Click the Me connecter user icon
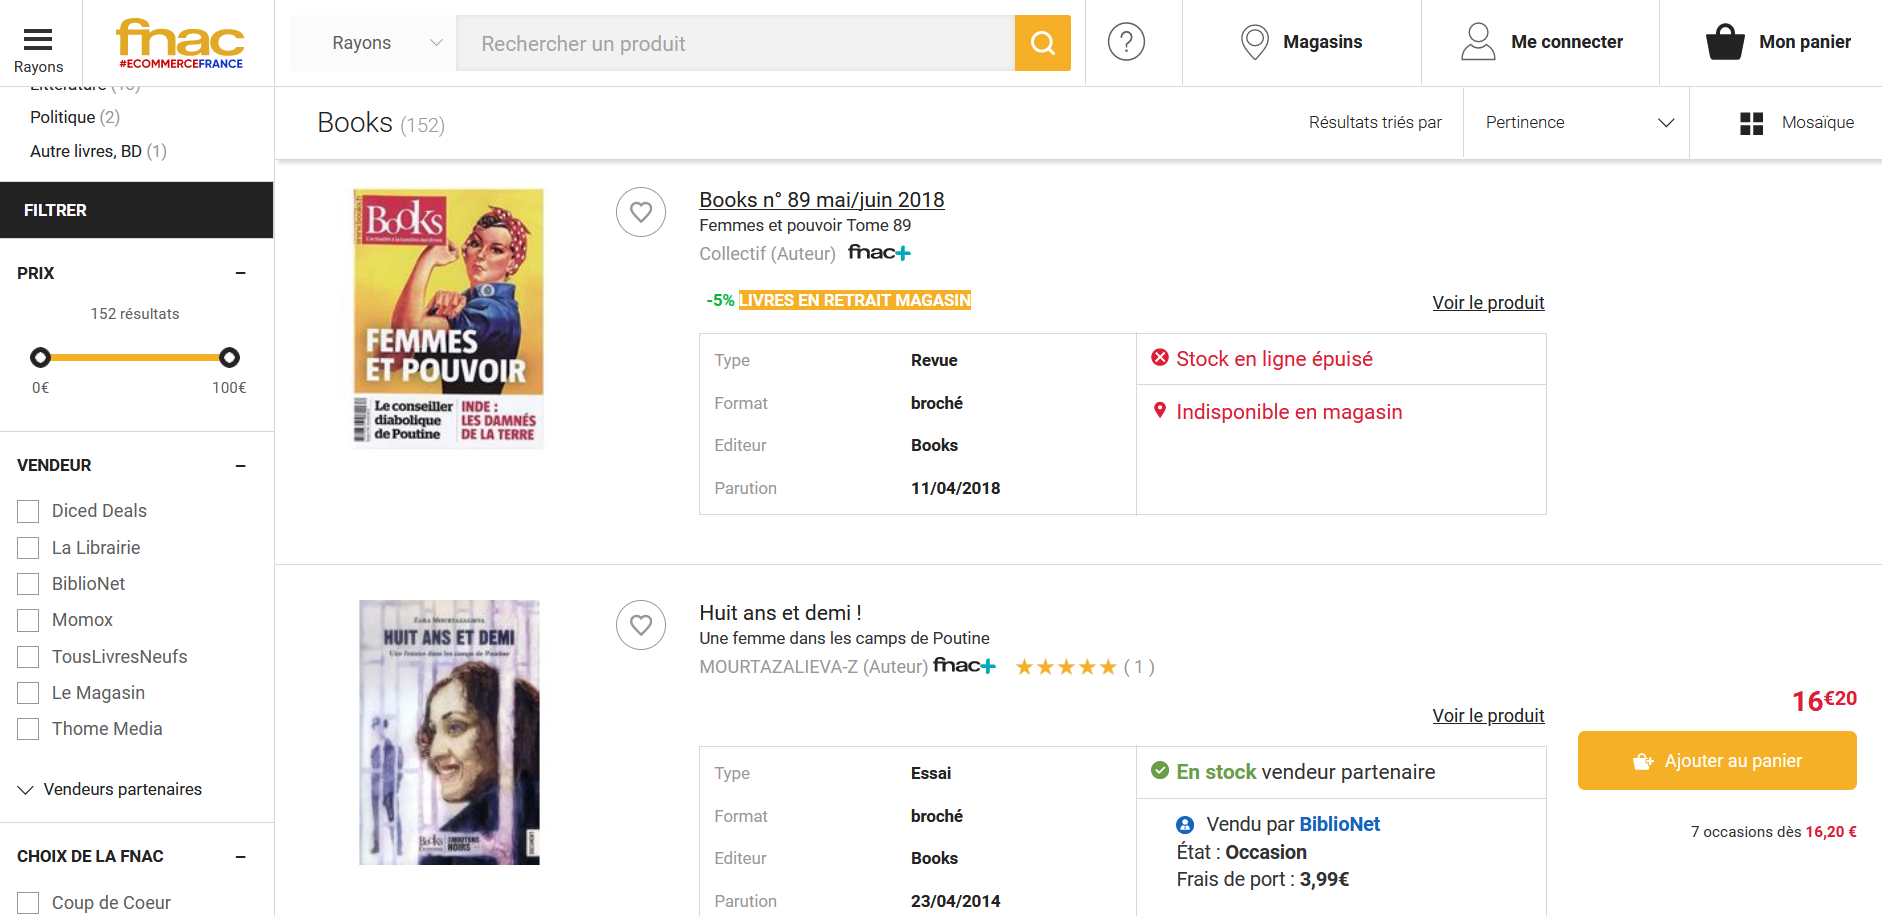 1478,42
